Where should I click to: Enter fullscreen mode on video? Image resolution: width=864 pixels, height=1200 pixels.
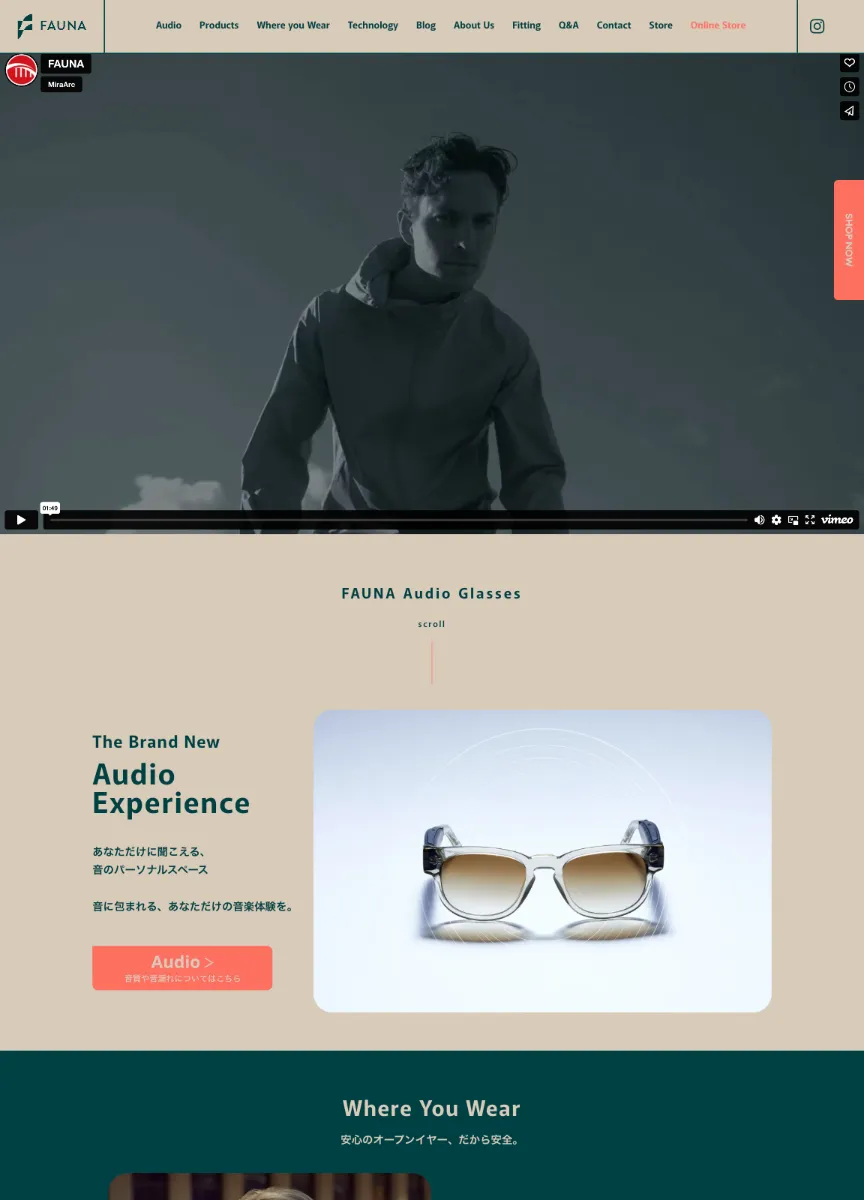[x=810, y=520]
